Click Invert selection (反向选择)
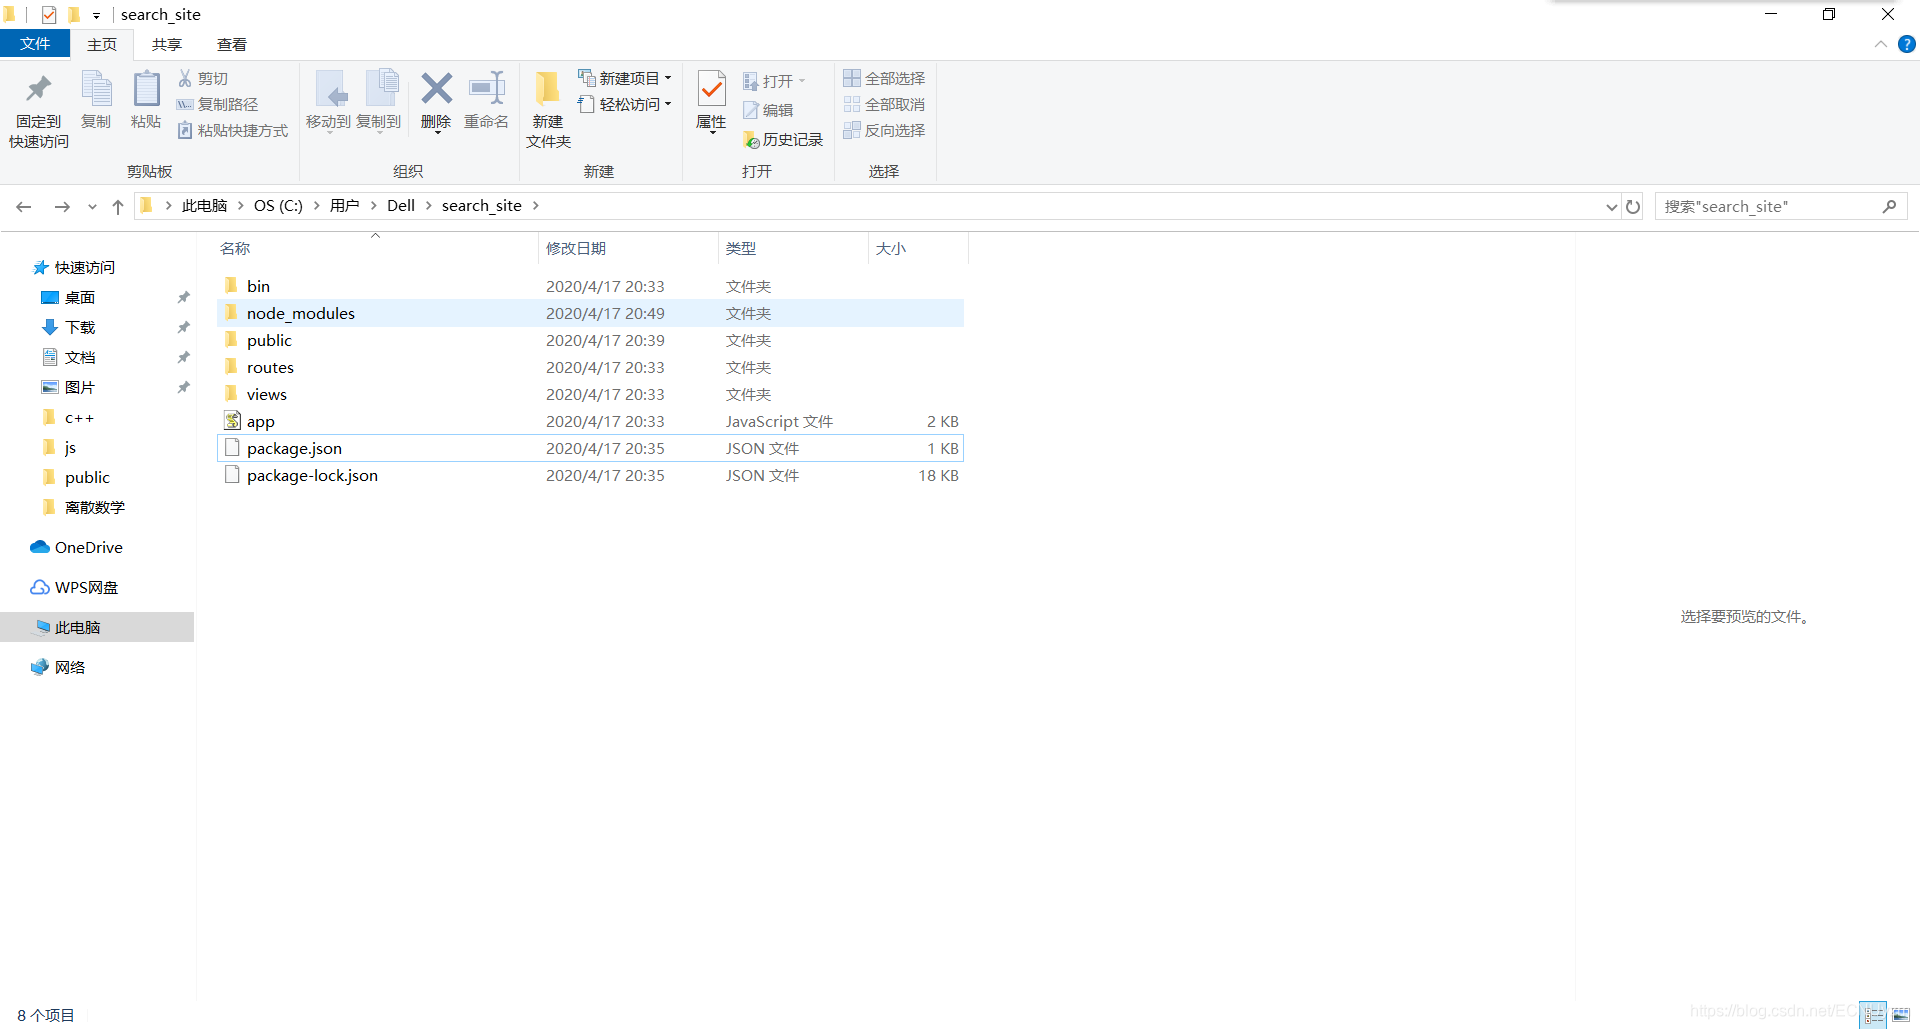Screen dimensions: 1920x1029 coord(884,130)
